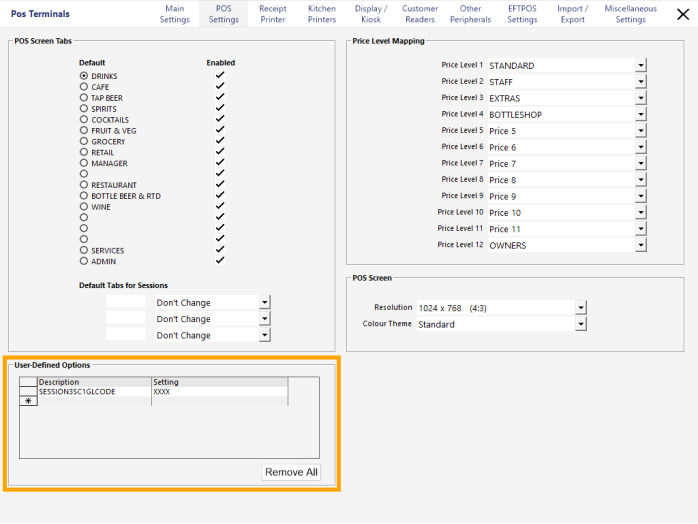Toggle Enabled checkmark for GROCERY
This screenshot has width=698, height=524.
(220, 140)
